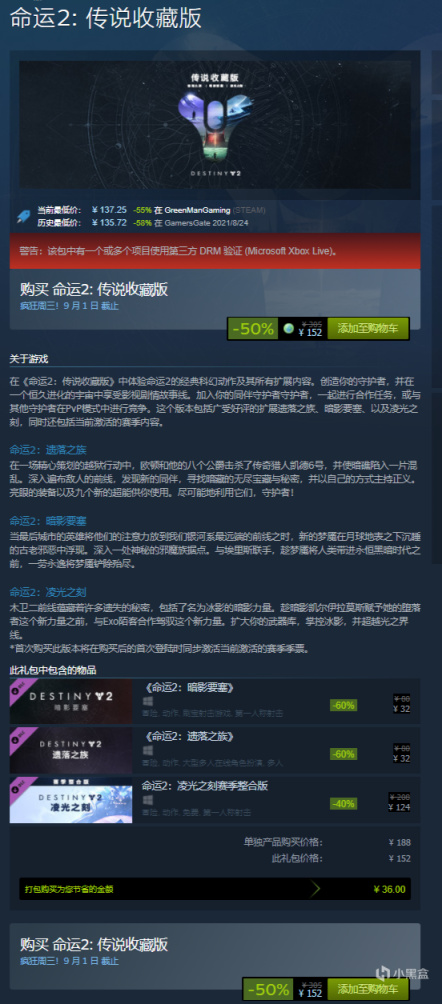This screenshot has width=442, height=1004.
Task: Open the 凌光之刻 DLC thumbnail image
Action: (x=71, y=799)
